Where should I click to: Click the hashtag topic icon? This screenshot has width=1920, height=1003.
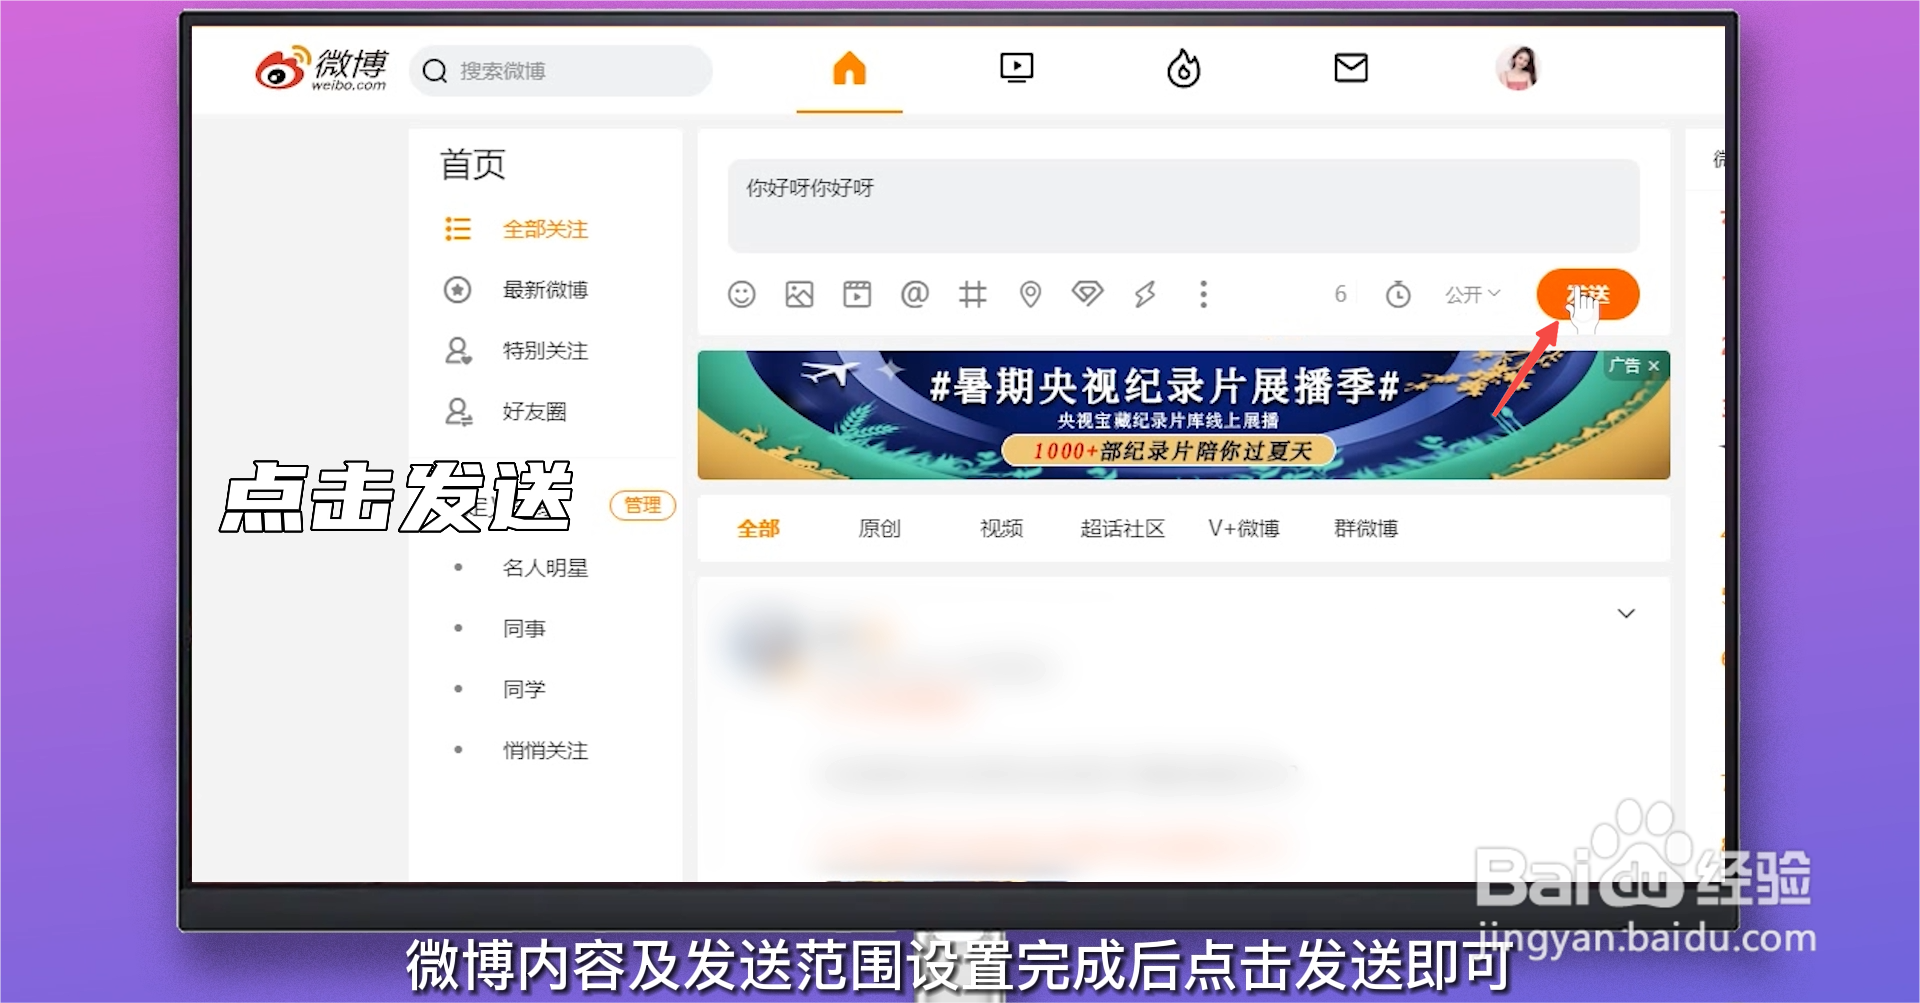point(971,293)
